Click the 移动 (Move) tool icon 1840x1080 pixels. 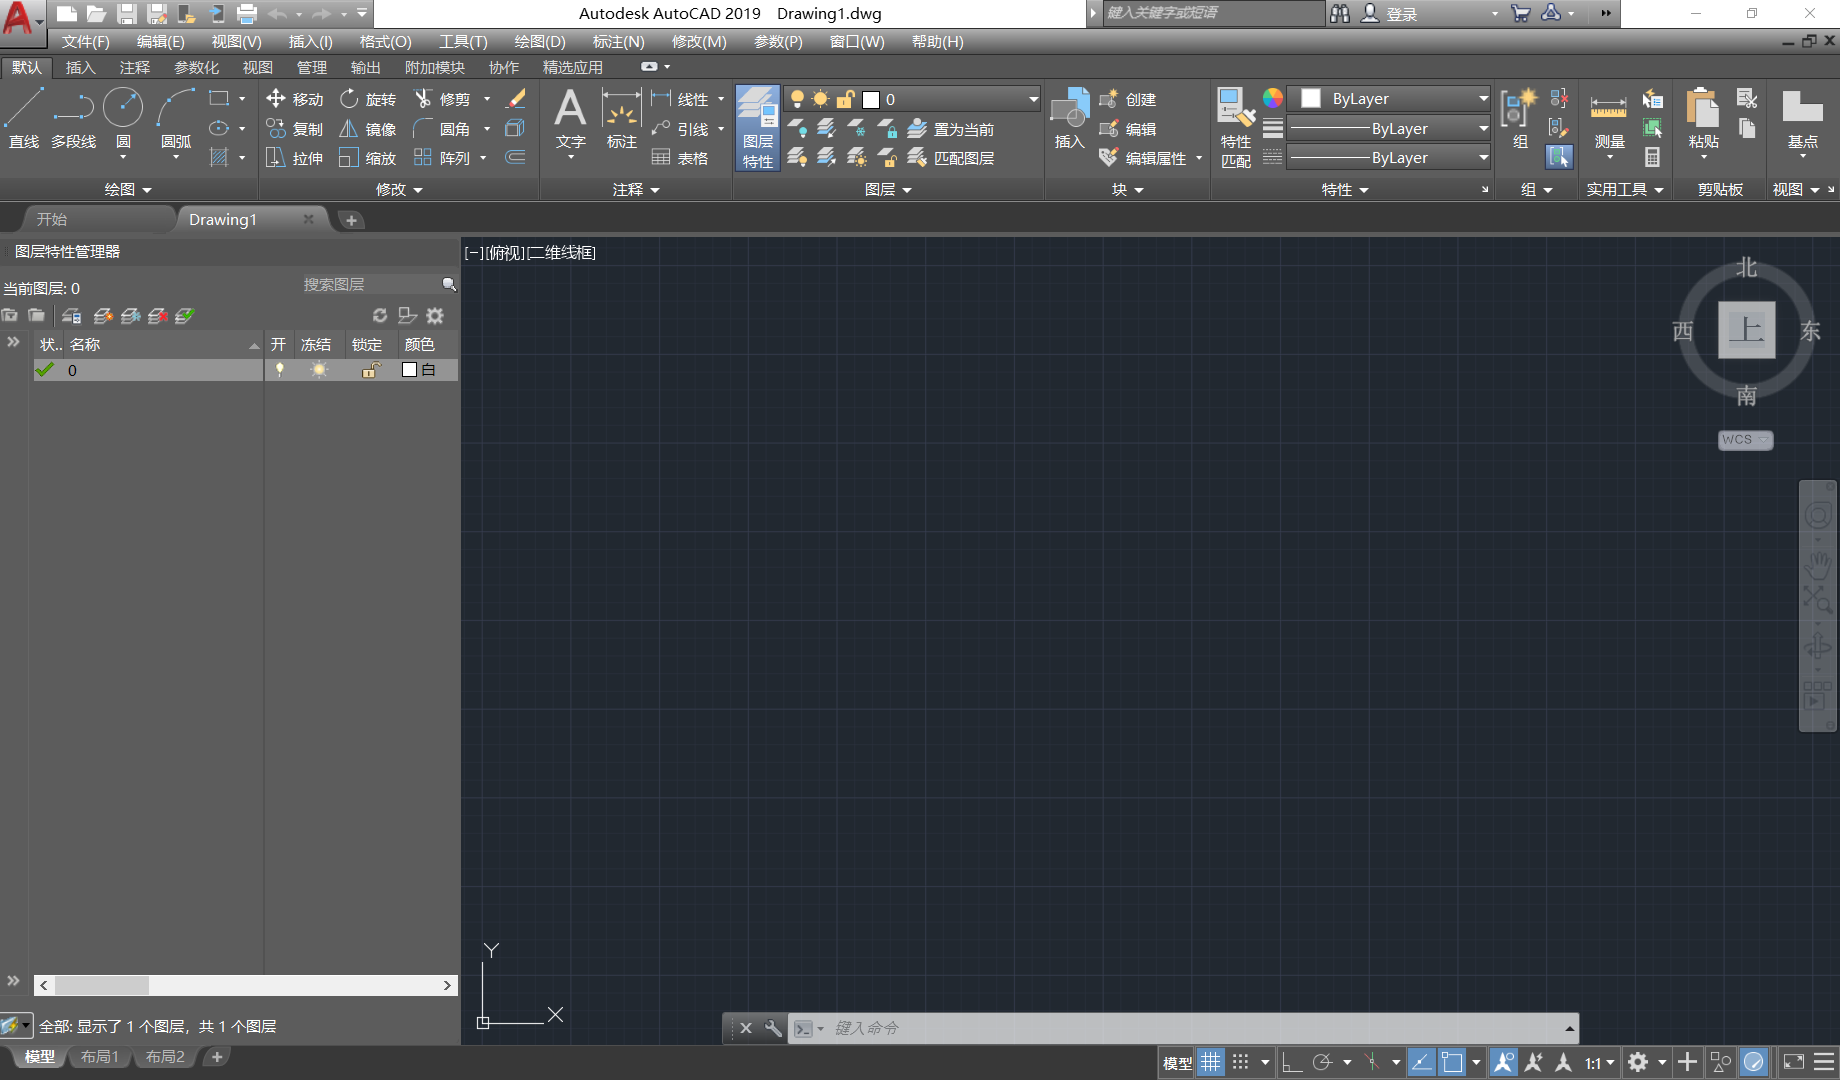pyautogui.click(x=276, y=98)
